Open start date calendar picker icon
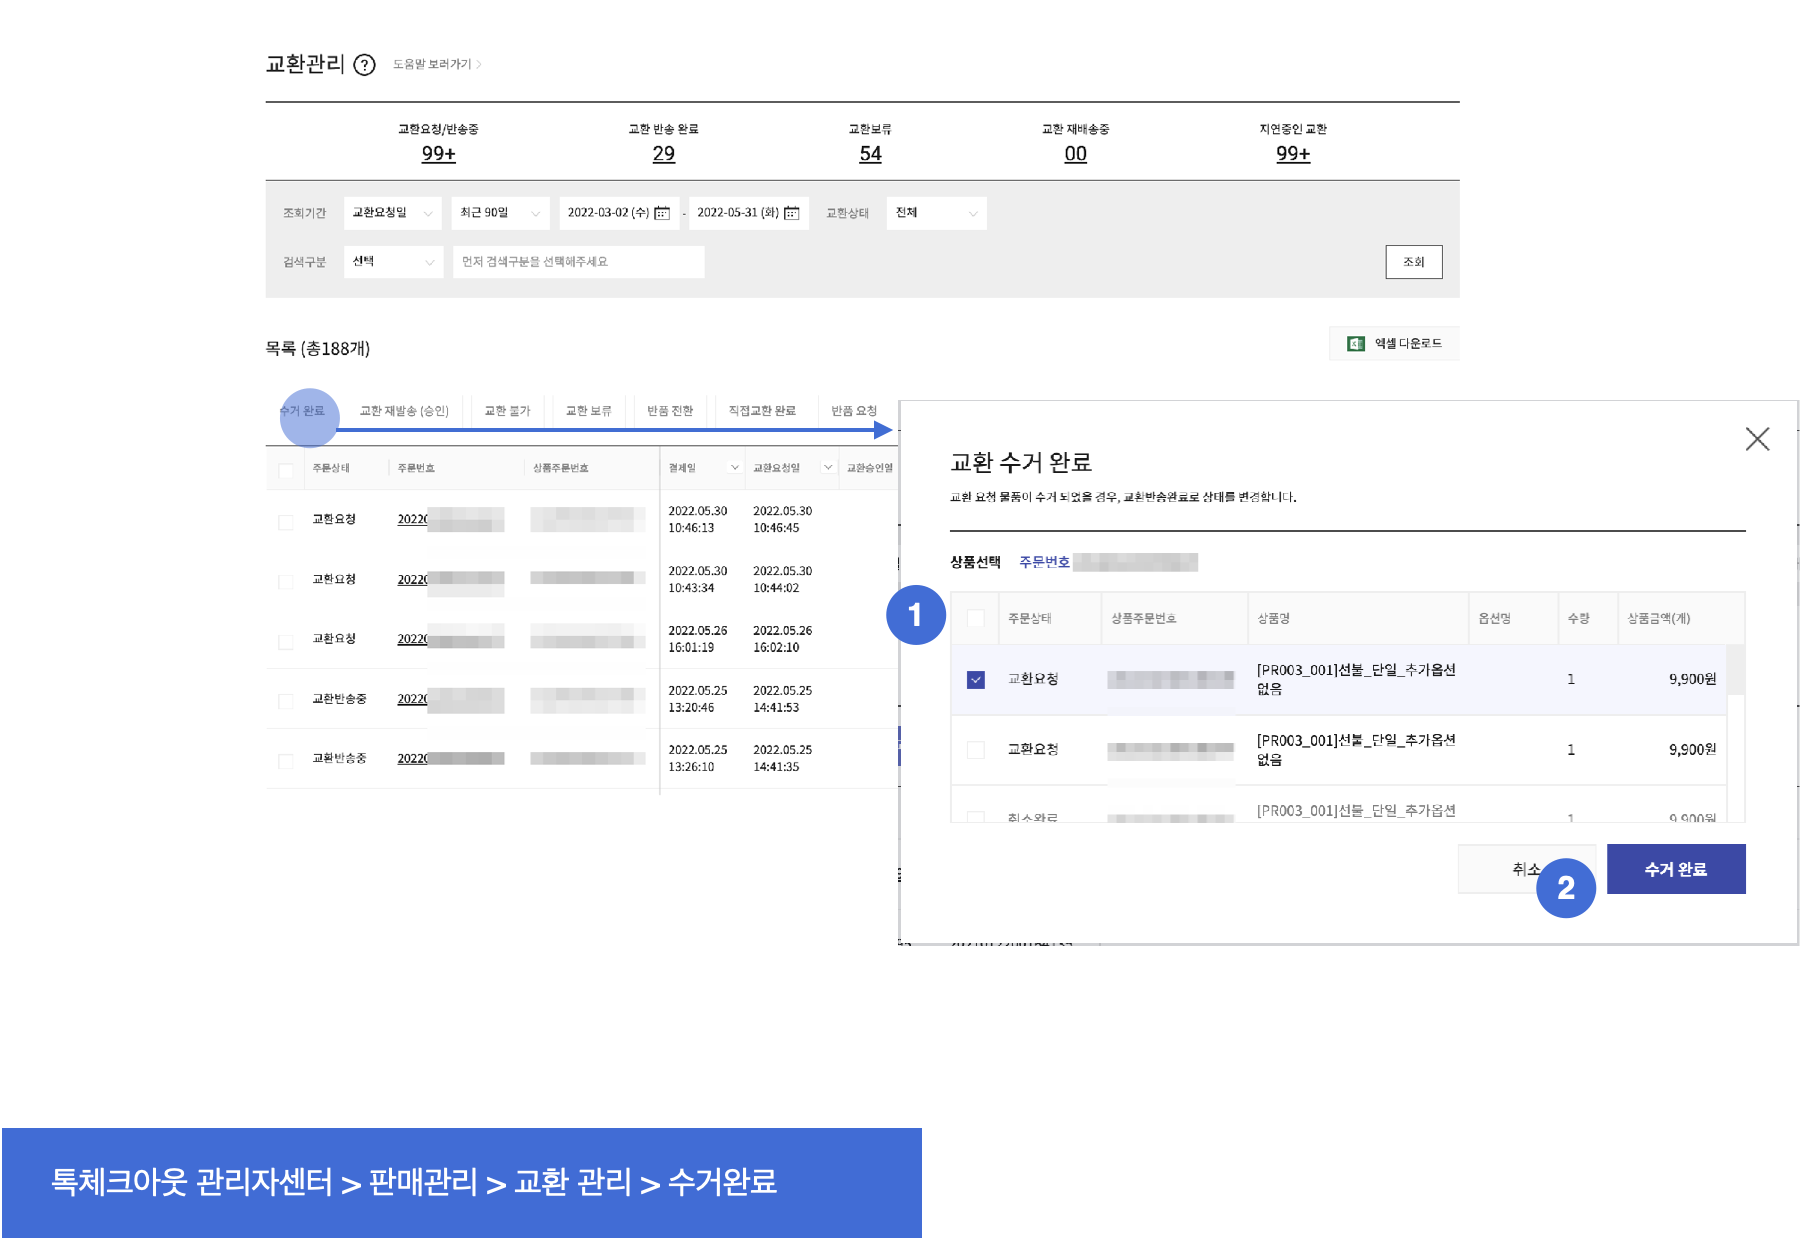The image size is (1800, 1240). [662, 213]
